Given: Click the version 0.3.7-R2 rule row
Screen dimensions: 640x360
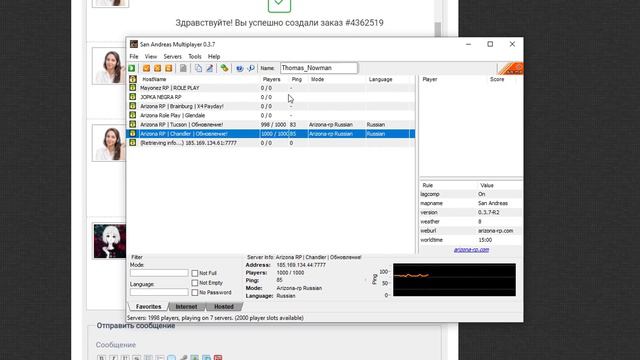Looking at the screenshot, I should (x=471, y=213).
